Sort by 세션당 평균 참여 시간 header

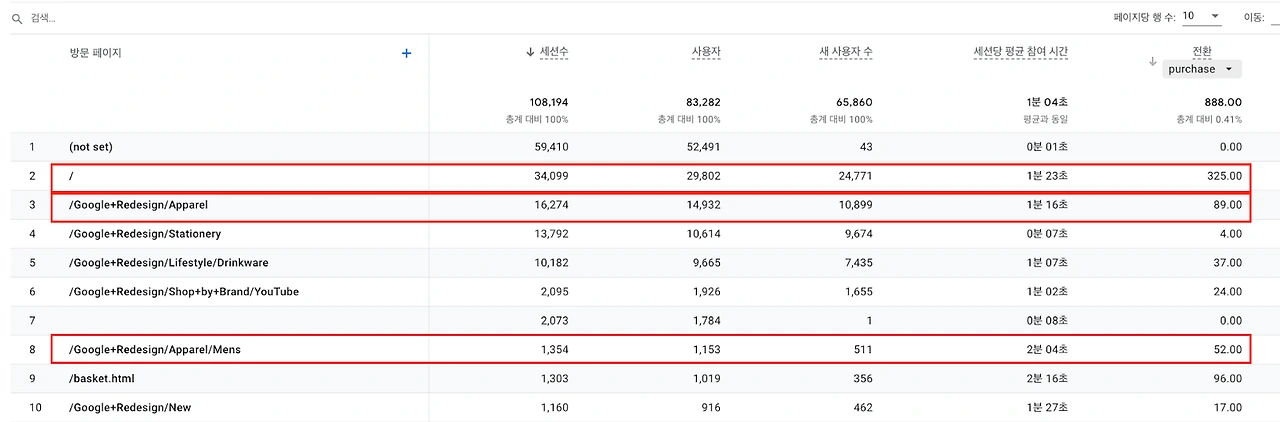pos(1020,52)
